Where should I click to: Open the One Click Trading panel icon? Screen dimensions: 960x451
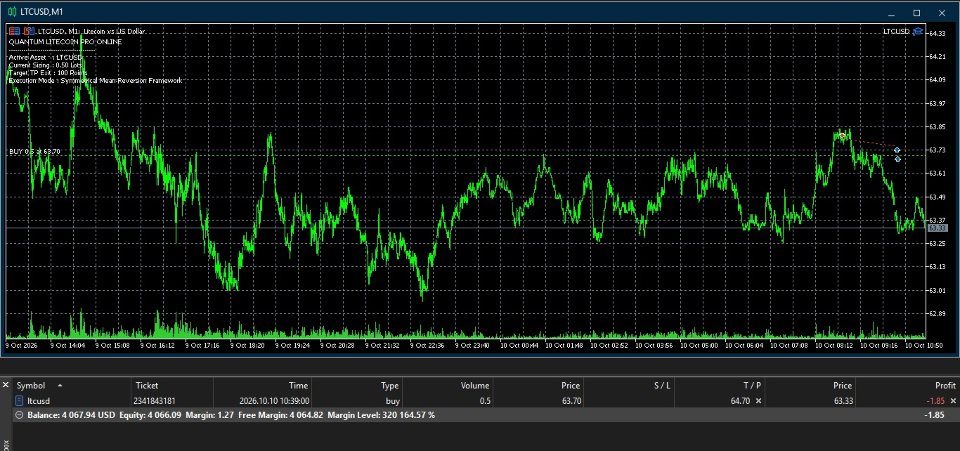click(14, 31)
